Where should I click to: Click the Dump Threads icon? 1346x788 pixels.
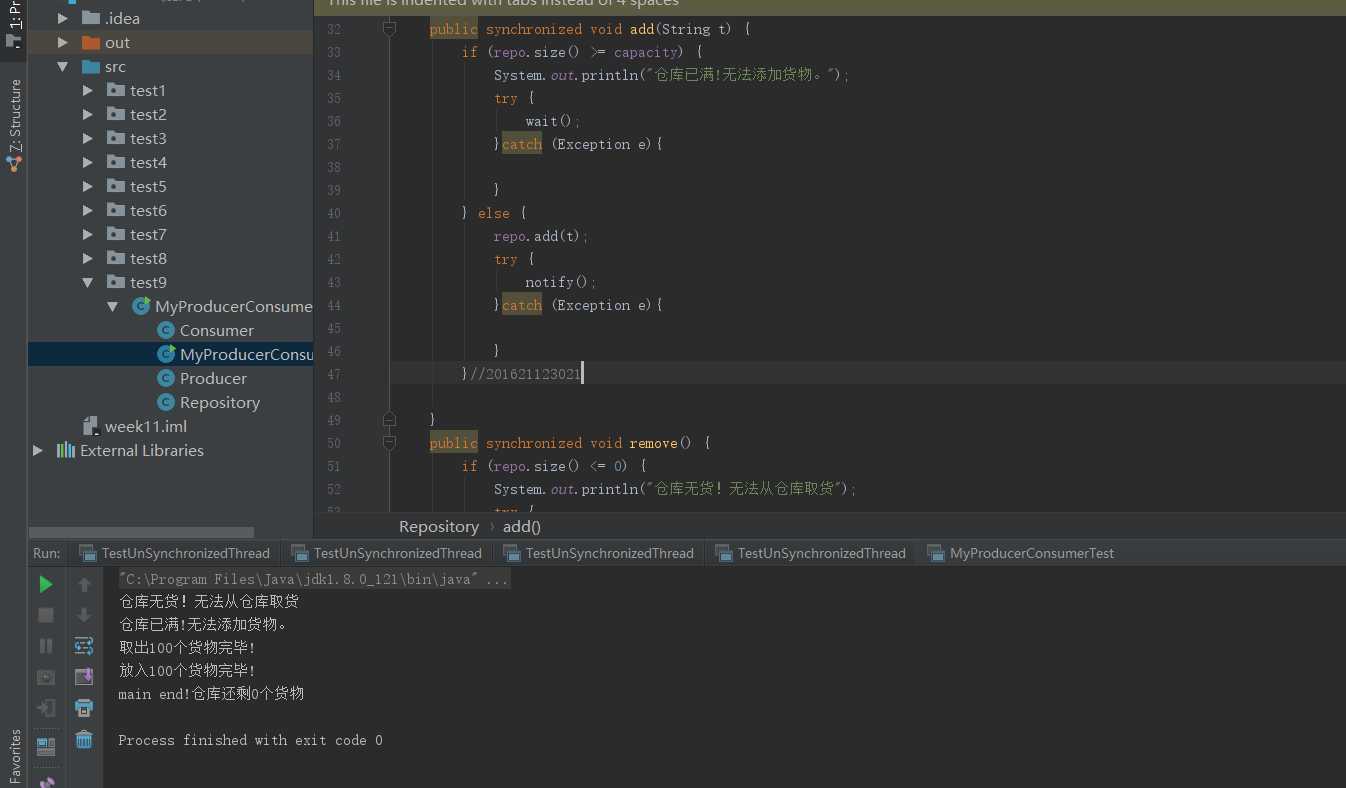coord(45,677)
